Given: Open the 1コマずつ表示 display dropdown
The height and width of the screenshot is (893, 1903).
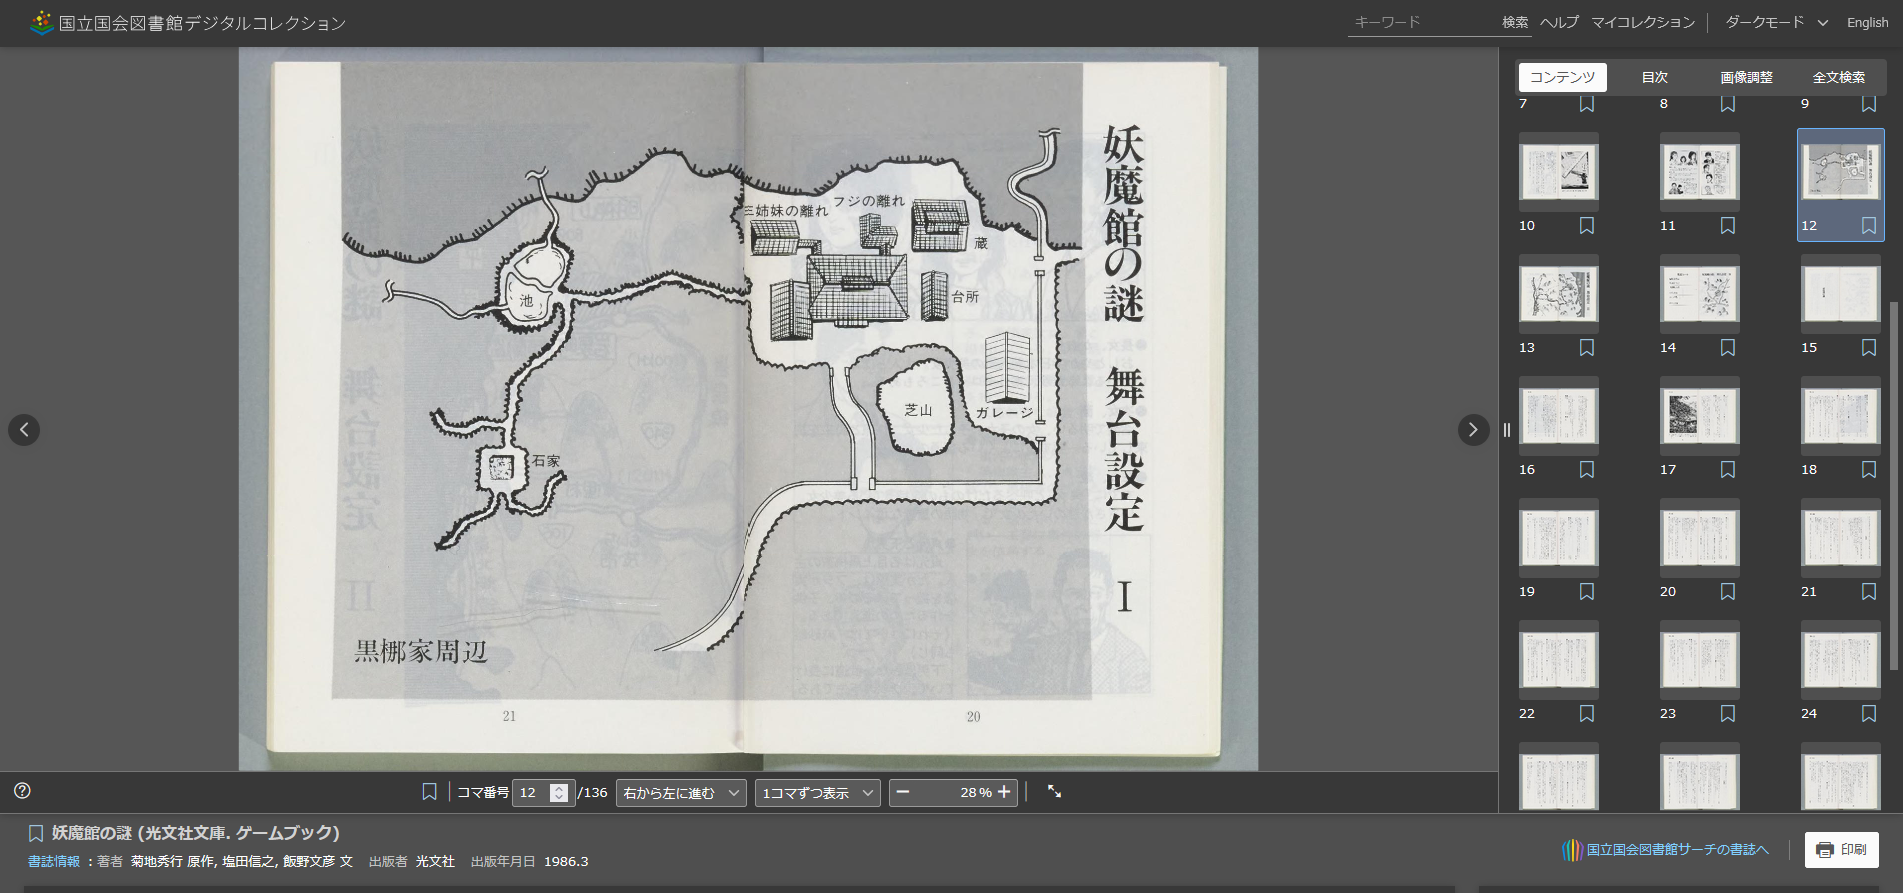Looking at the screenshot, I should click(x=818, y=793).
